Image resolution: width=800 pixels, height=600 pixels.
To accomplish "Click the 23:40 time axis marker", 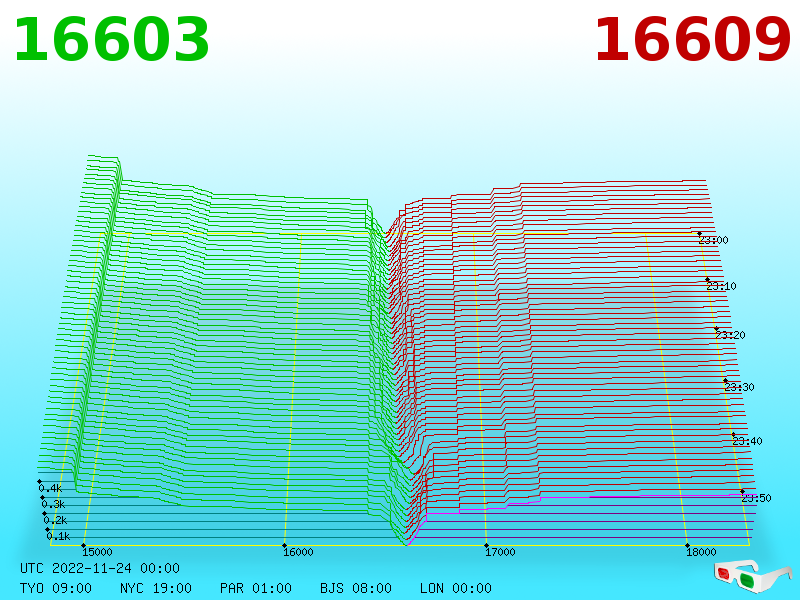I will [747, 441].
